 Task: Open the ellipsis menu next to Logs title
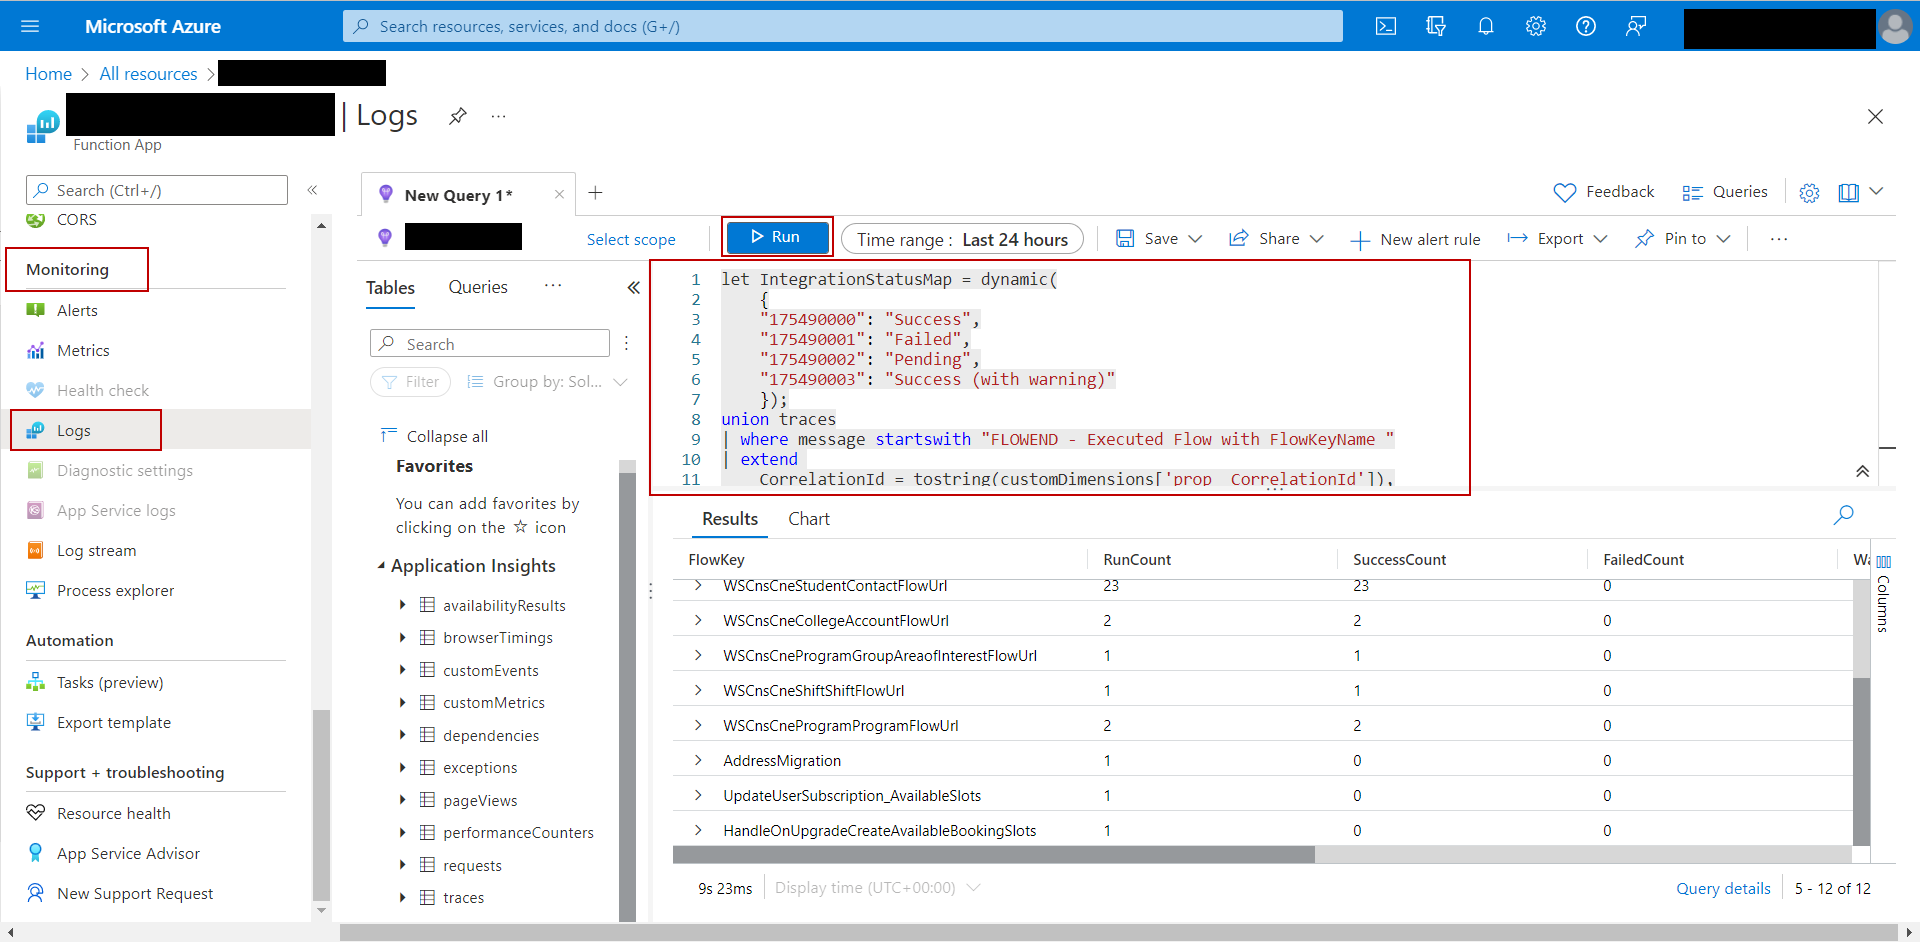pos(498,116)
